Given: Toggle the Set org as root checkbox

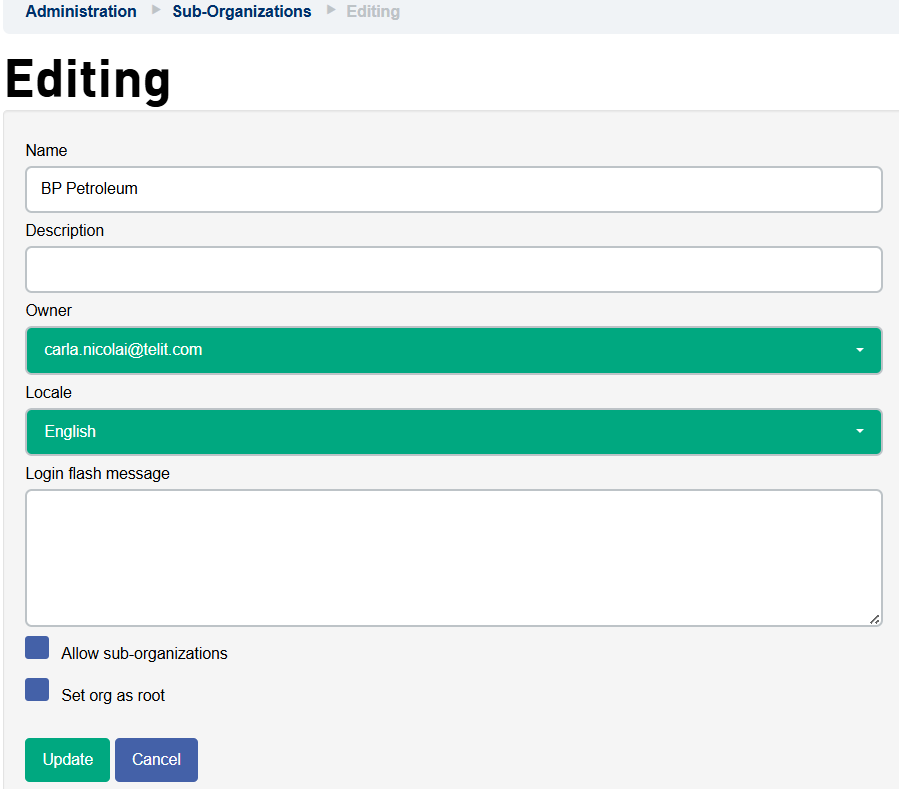Looking at the screenshot, I should [37, 689].
